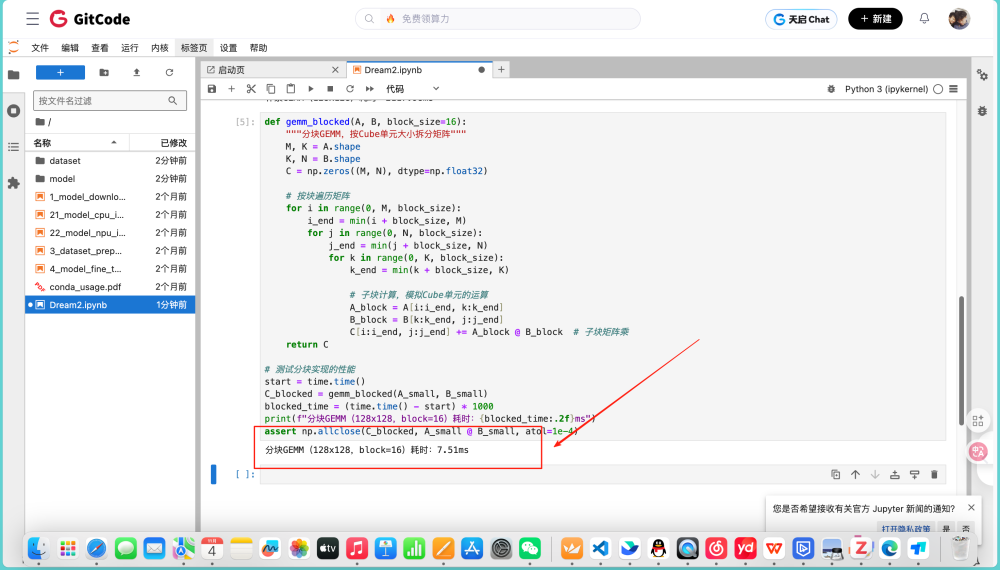Delete the current cell with the trash icon

click(934, 474)
